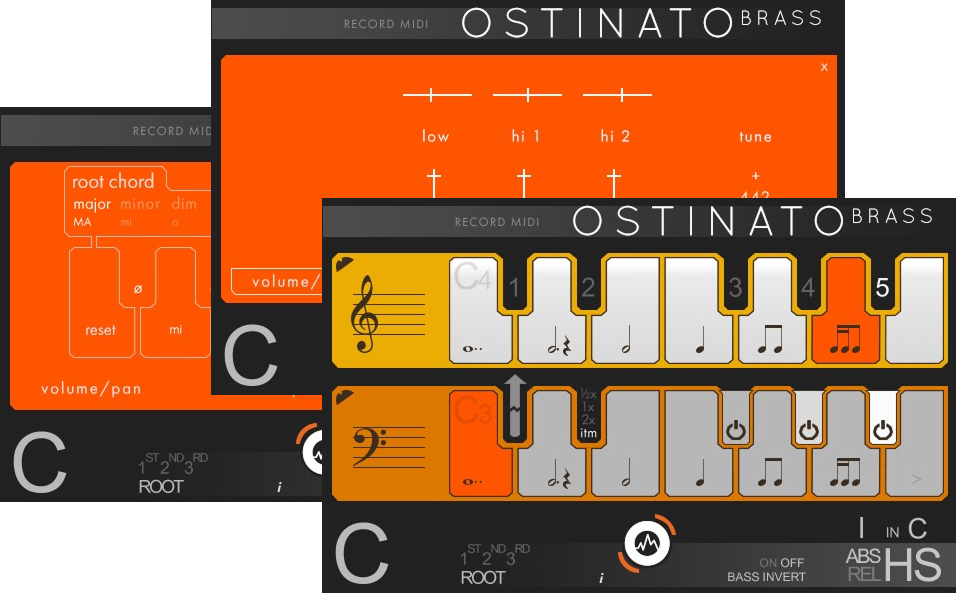Click the horizontal slider above 'hi 2'
The height and width of the screenshot is (593, 956).
617,95
